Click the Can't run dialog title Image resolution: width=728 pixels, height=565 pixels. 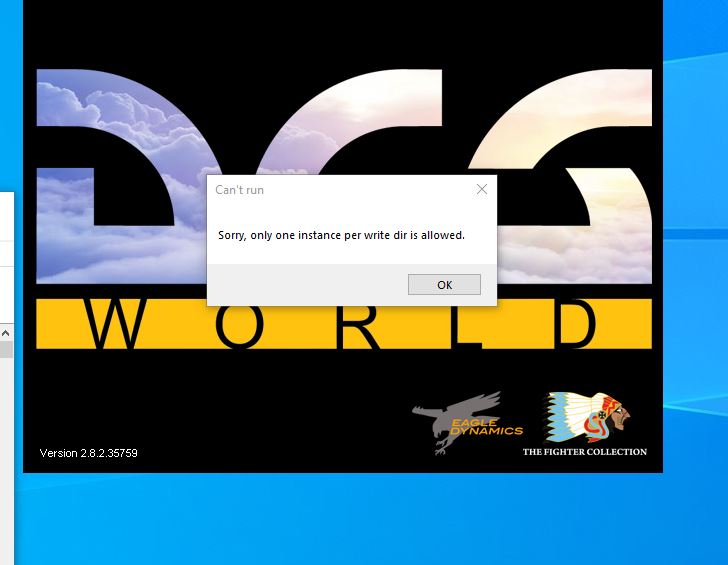click(x=240, y=190)
